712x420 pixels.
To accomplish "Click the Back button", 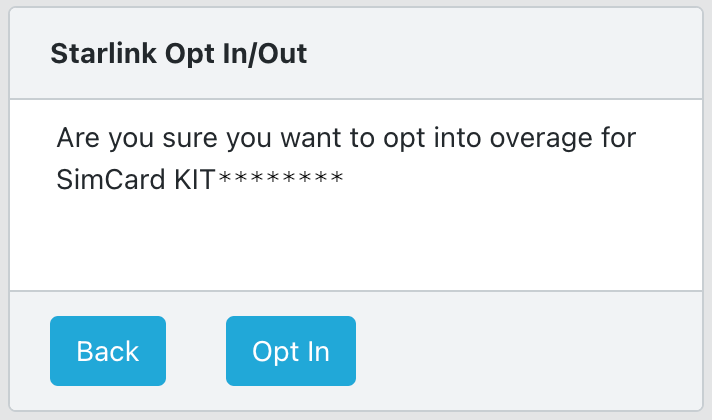I will click(108, 351).
